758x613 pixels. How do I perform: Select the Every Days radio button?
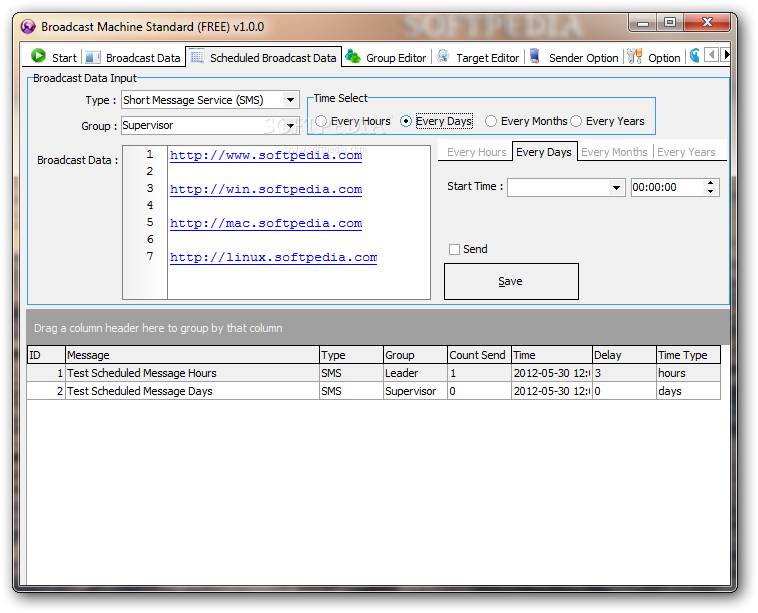406,121
